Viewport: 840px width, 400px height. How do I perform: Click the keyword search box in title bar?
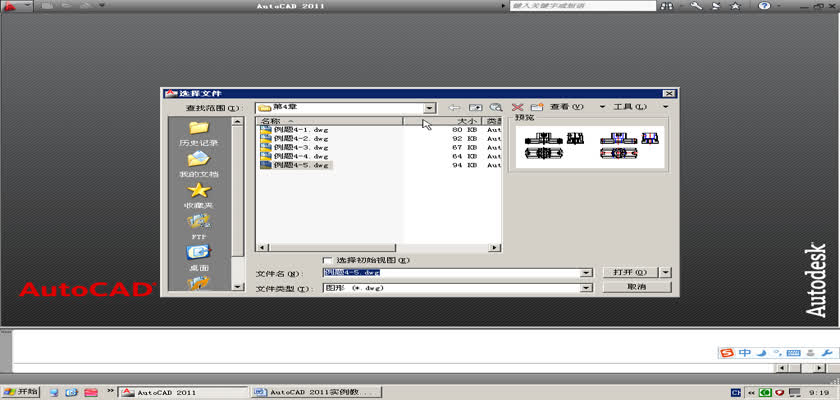click(x=583, y=6)
